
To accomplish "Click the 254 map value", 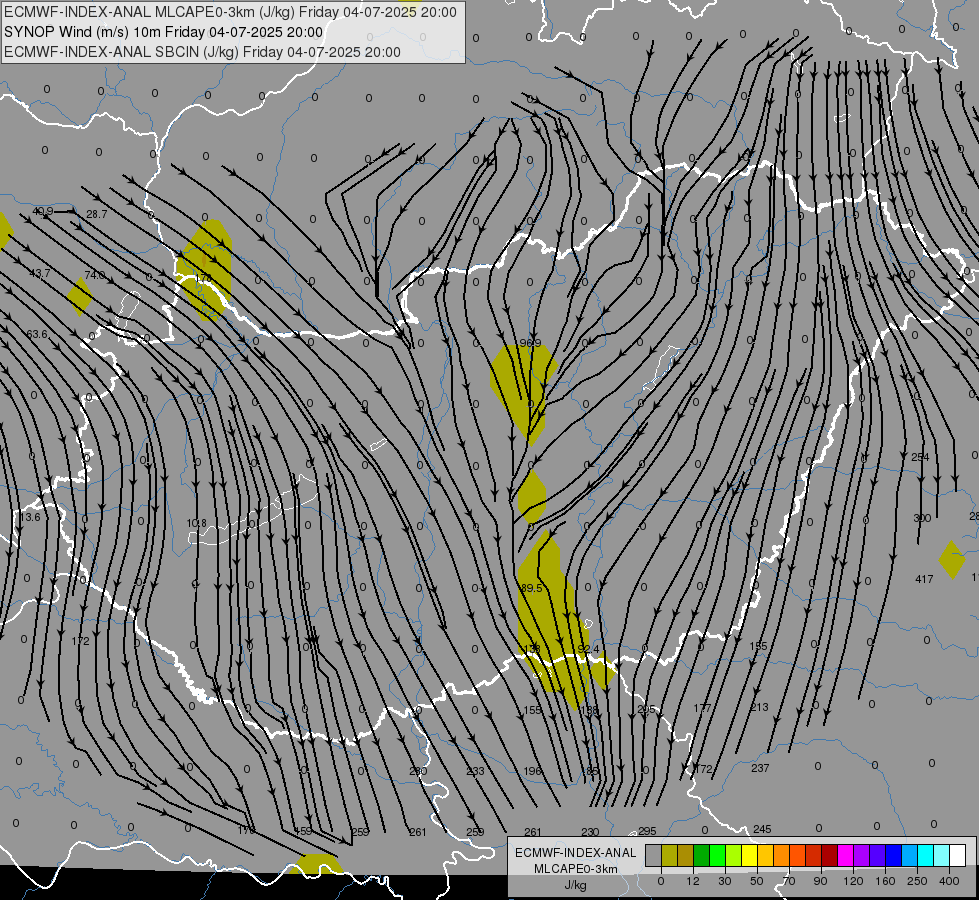I will click(920, 457).
